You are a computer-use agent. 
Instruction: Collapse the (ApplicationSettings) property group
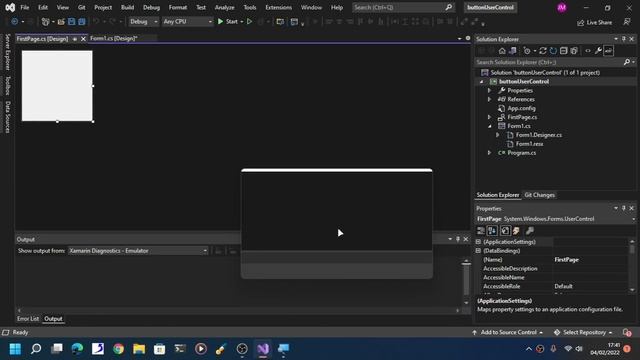point(478,242)
